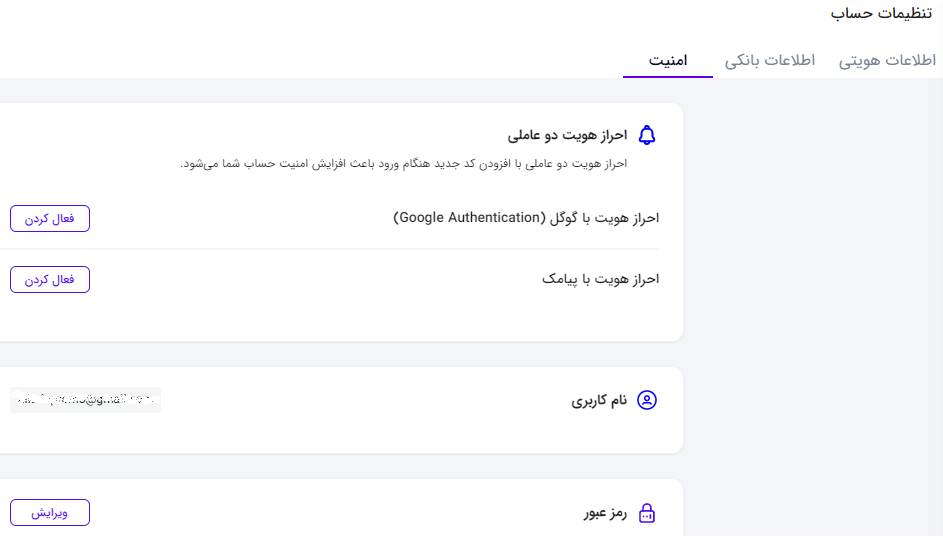
Task: Click the two-factor description sentence
Action: point(404,164)
